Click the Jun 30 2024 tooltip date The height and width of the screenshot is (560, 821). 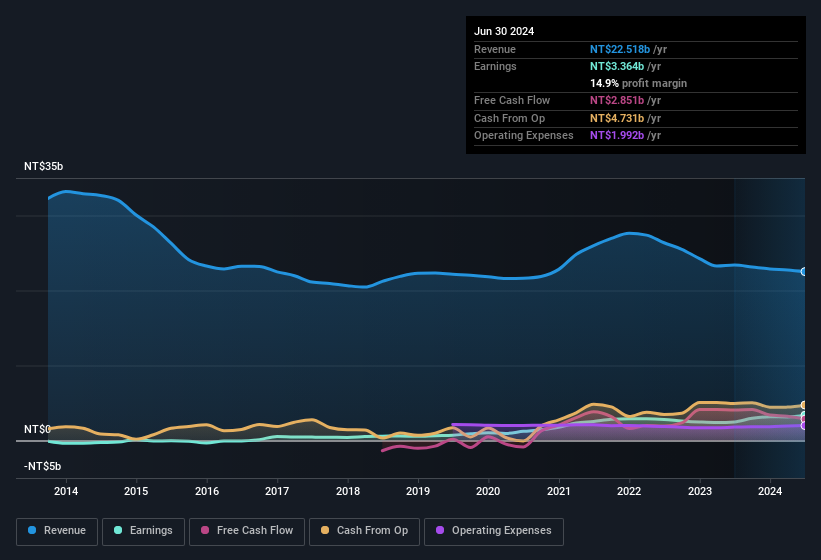[504, 31]
